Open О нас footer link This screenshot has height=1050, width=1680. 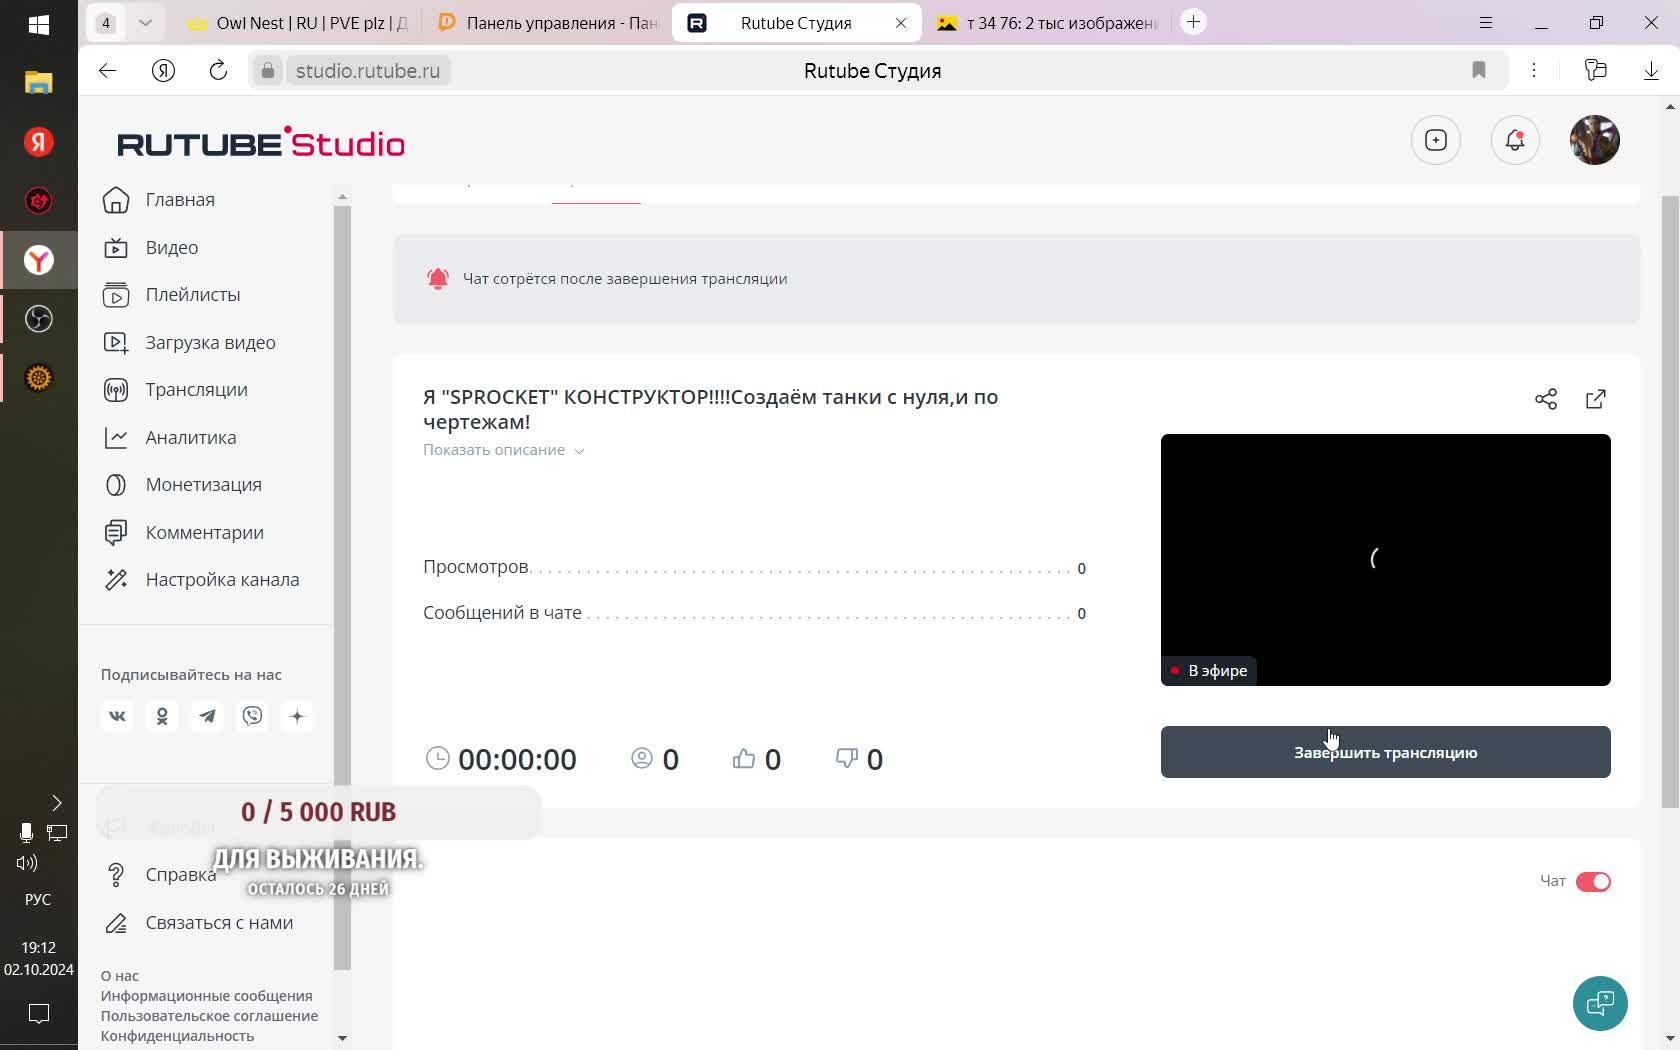click(x=120, y=976)
